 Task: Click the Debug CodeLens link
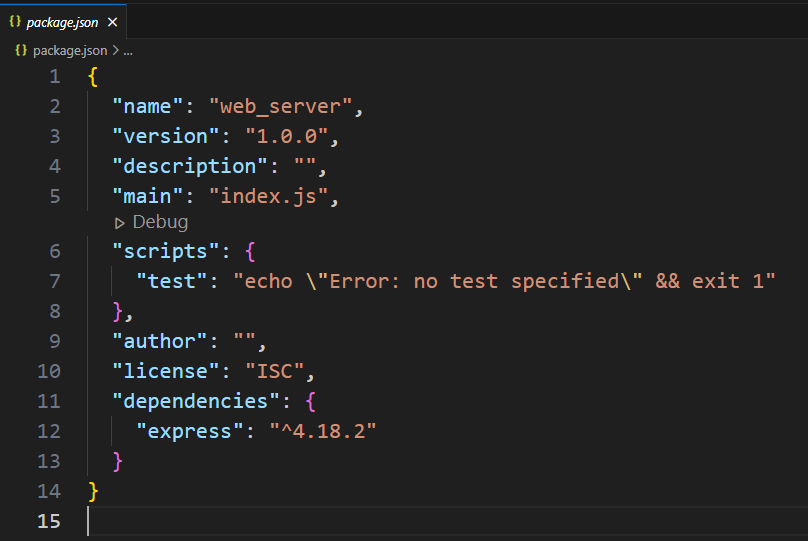coord(160,222)
